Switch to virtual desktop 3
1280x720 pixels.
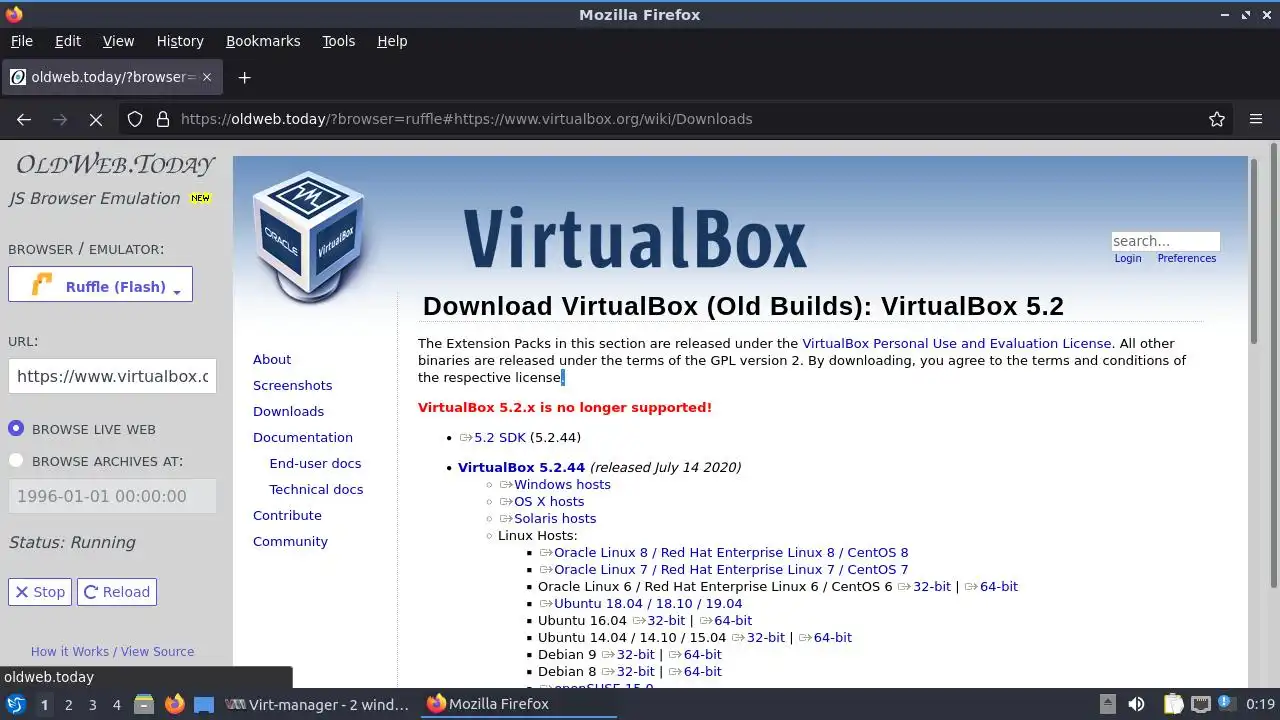[x=92, y=704]
